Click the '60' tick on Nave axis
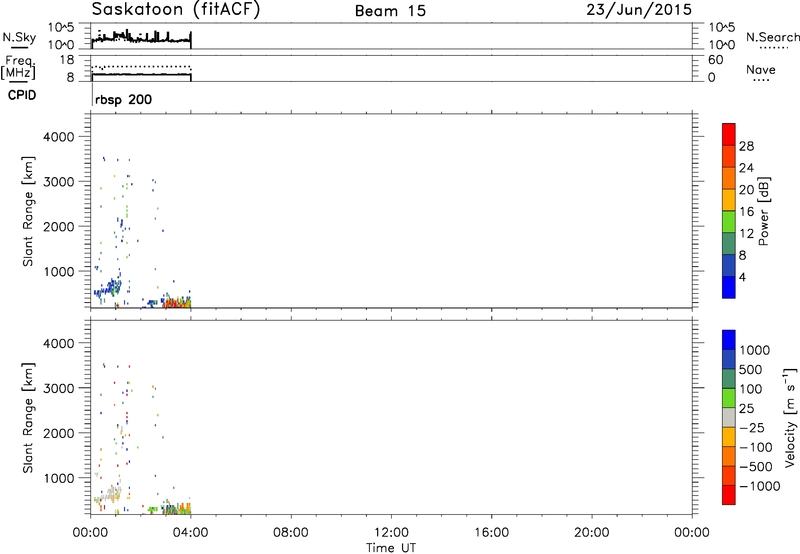800x554 pixels. (x=716, y=60)
